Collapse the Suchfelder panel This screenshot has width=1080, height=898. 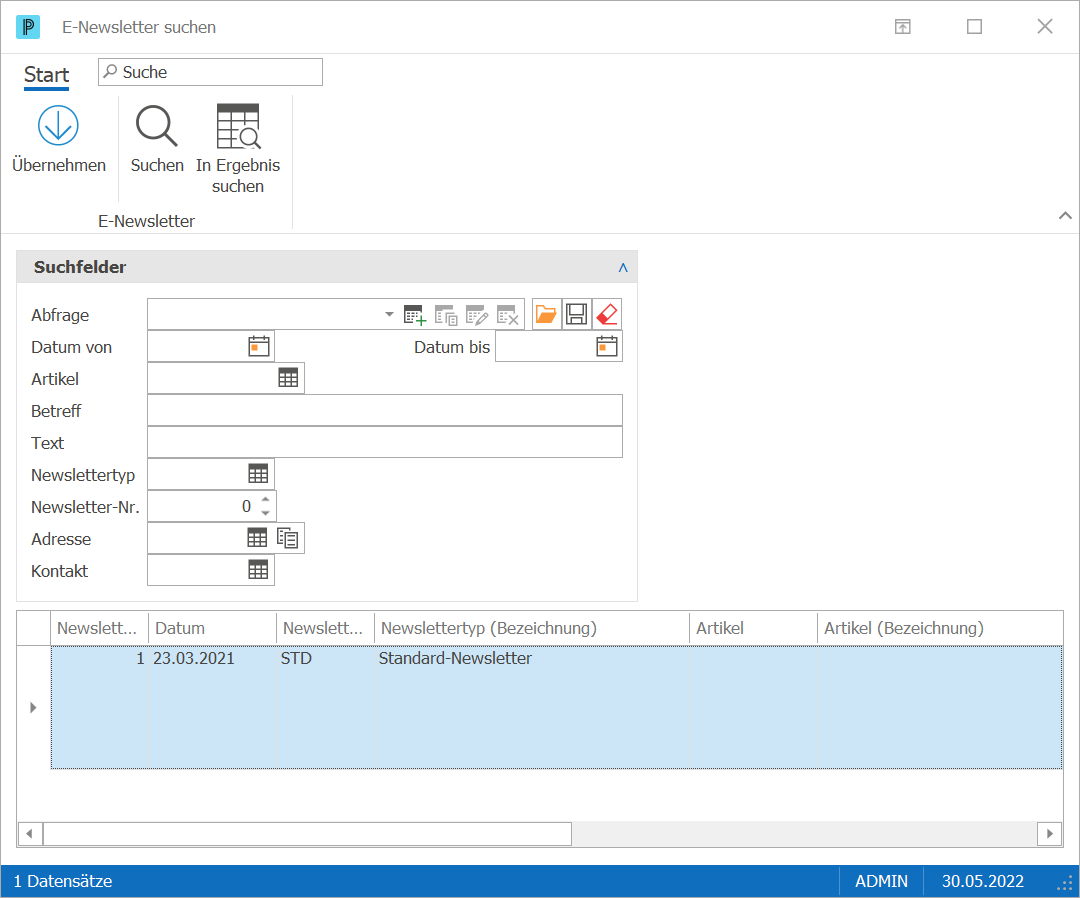coord(623,267)
